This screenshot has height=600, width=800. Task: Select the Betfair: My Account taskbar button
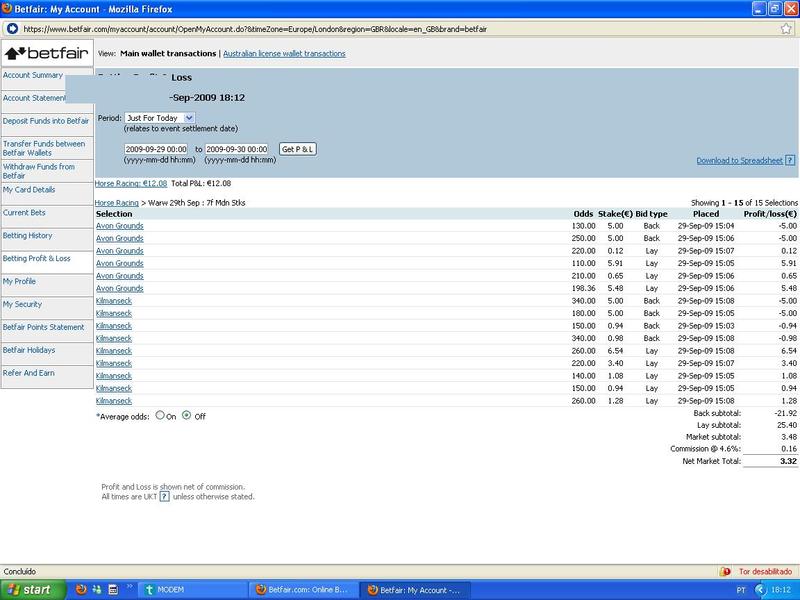pos(415,590)
